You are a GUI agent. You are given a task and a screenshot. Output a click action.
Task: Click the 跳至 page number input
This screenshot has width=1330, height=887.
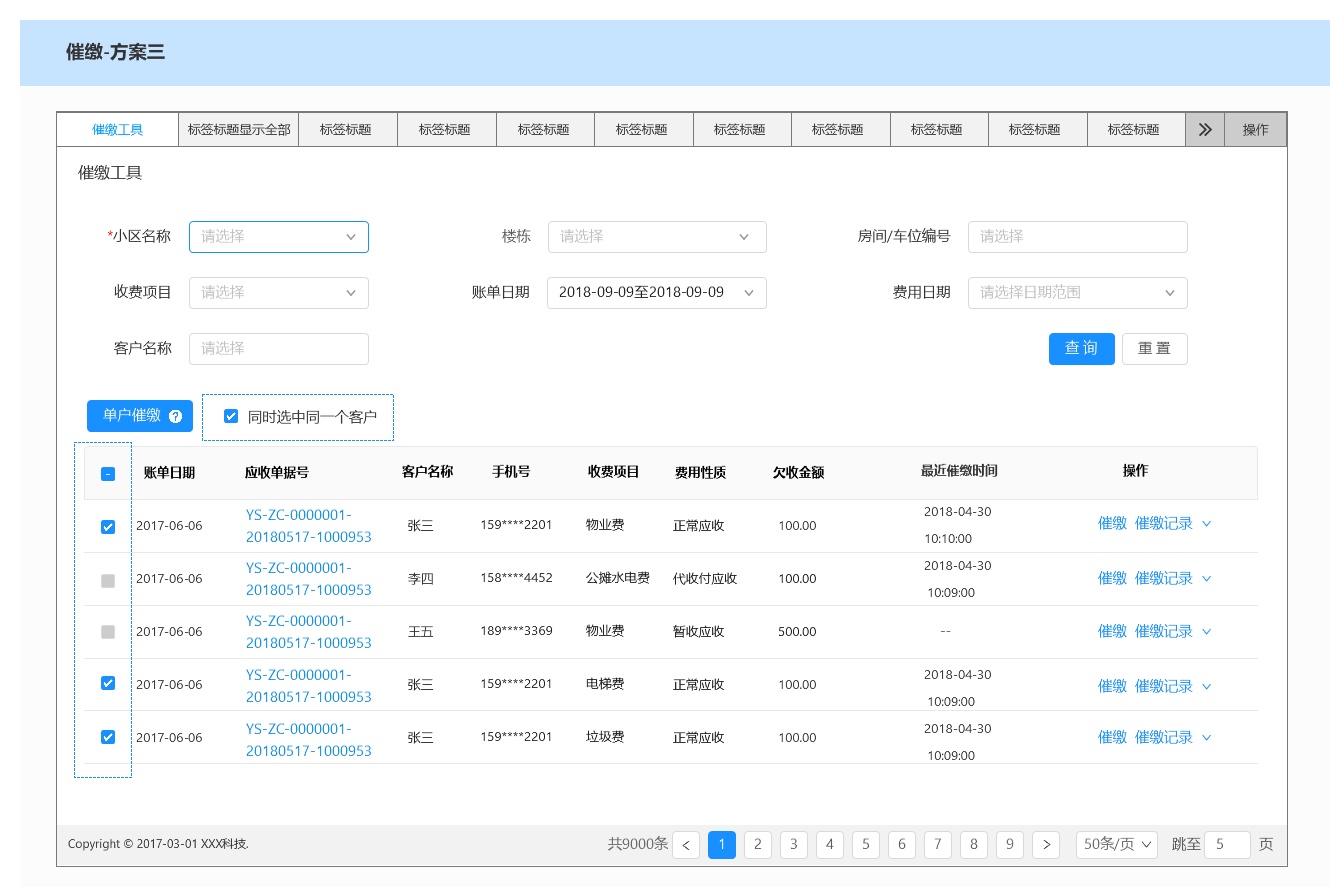(1227, 845)
